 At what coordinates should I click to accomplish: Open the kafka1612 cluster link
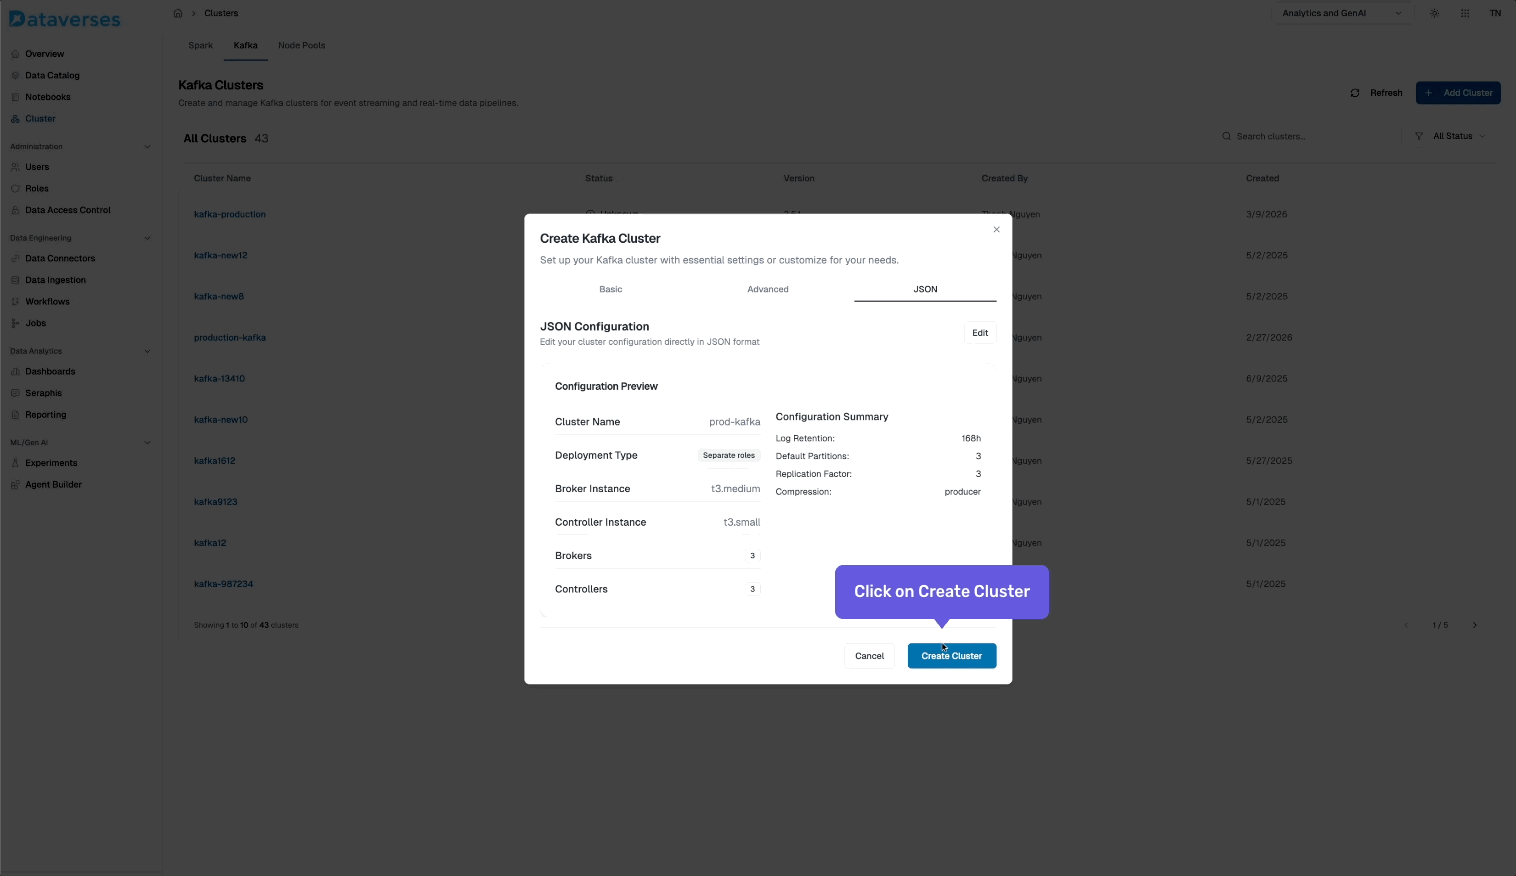coord(215,460)
